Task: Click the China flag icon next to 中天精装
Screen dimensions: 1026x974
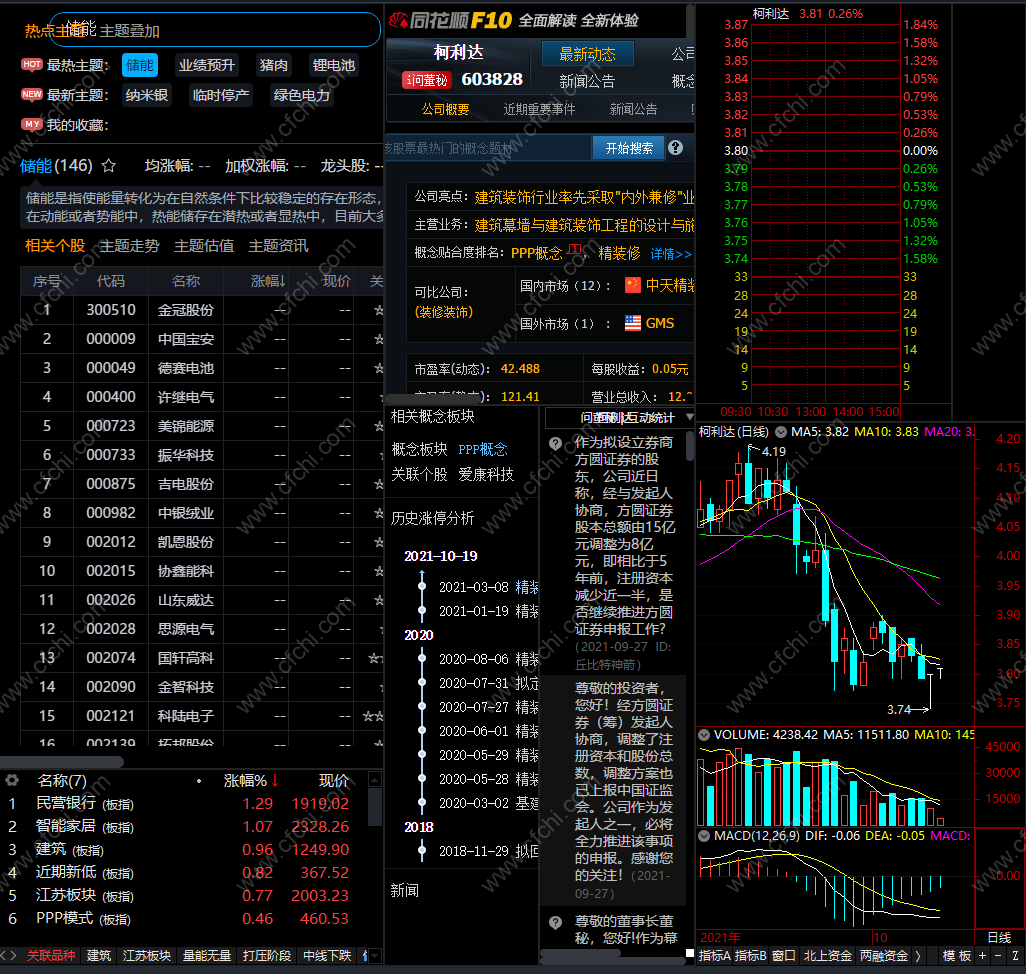Action: point(633,285)
